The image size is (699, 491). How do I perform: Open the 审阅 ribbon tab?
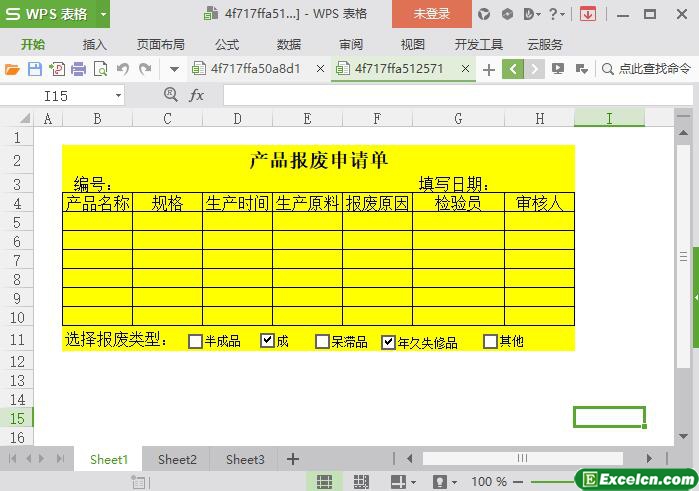(x=351, y=45)
